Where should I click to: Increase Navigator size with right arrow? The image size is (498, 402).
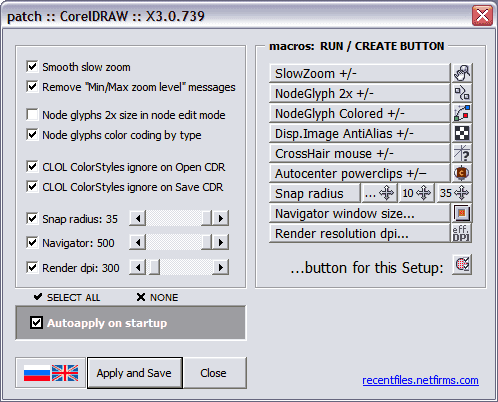[x=221, y=242]
